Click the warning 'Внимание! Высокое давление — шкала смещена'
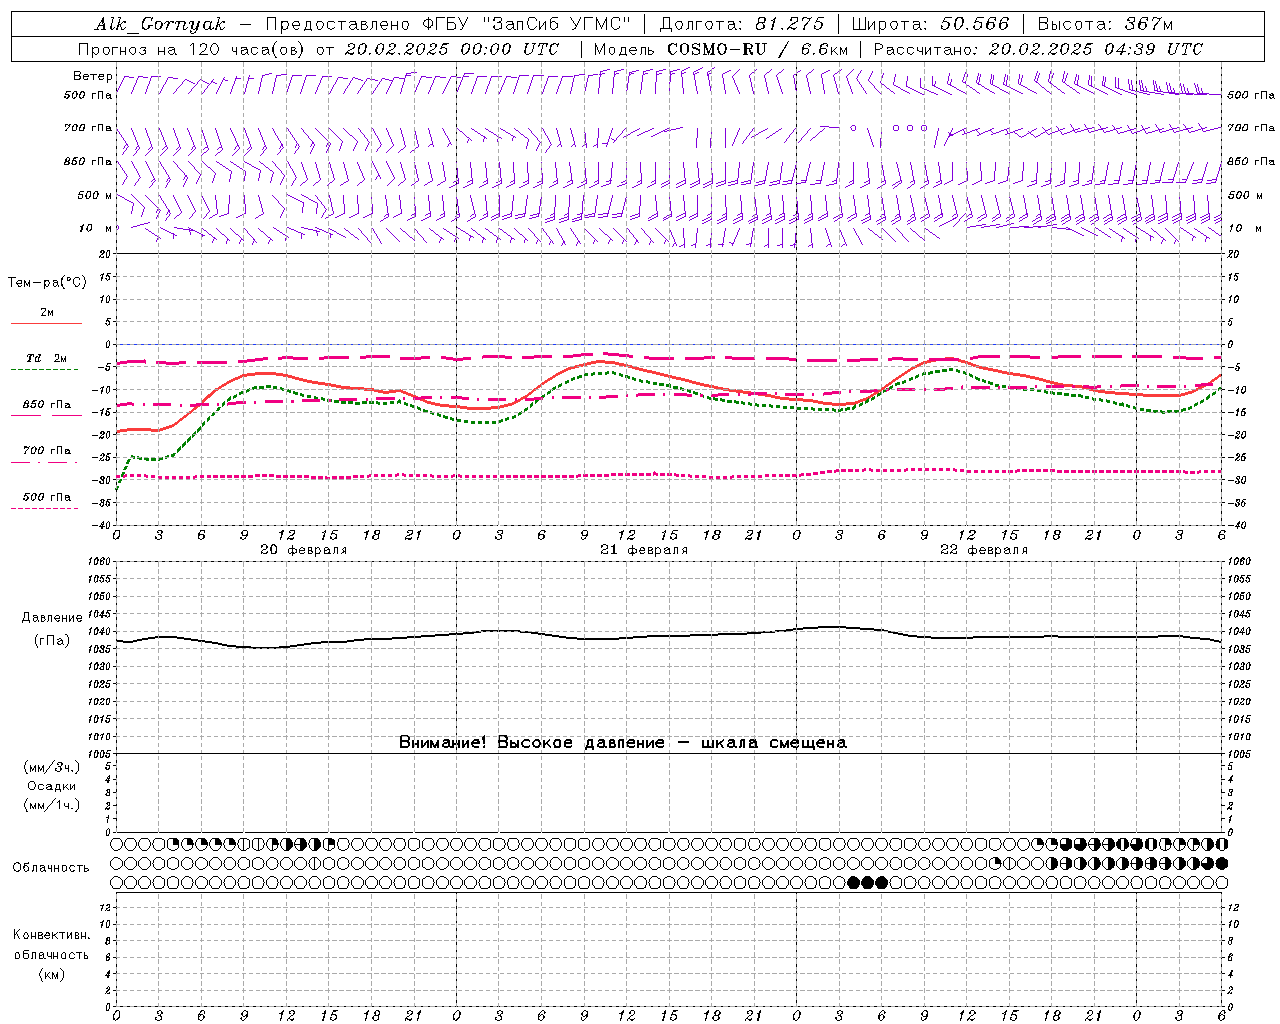The width and height of the screenshot is (1280, 1024). [623, 743]
